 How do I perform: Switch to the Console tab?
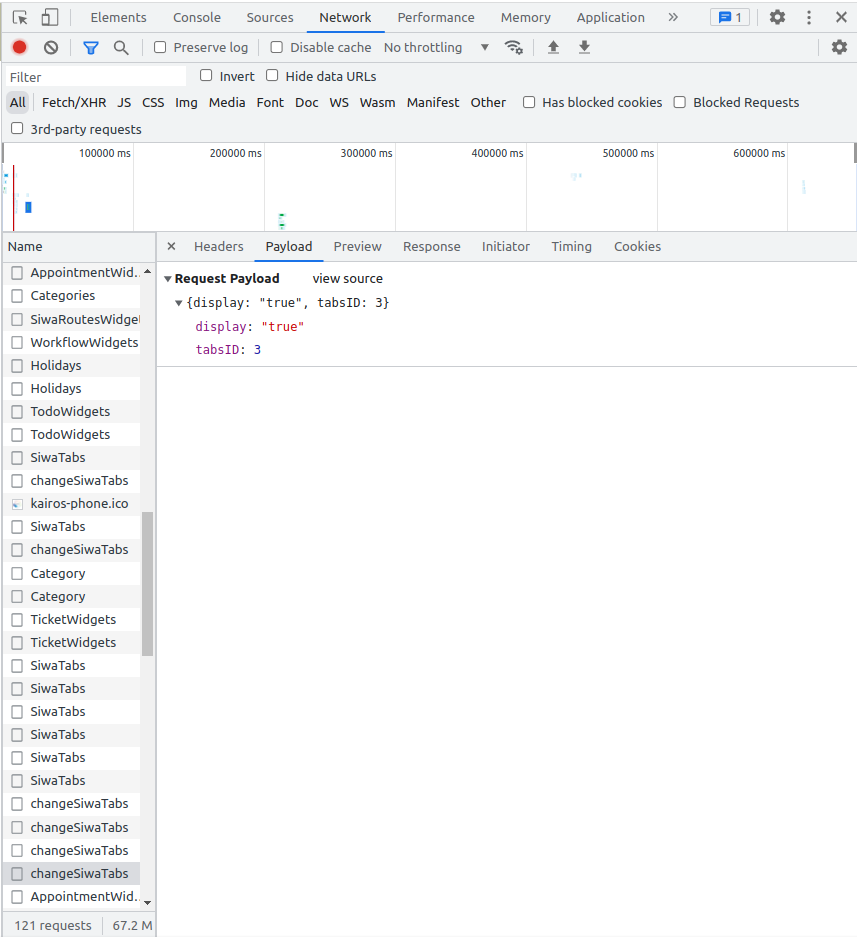tap(197, 17)
